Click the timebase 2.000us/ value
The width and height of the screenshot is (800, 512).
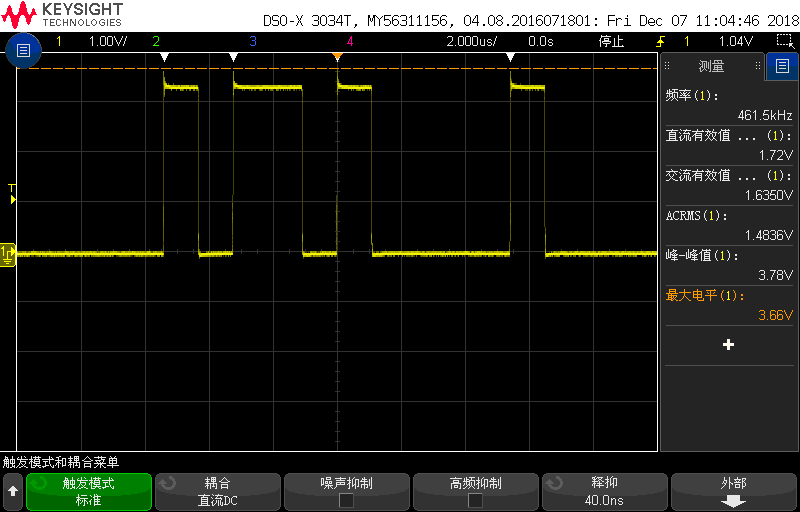(x=471, y=42)
